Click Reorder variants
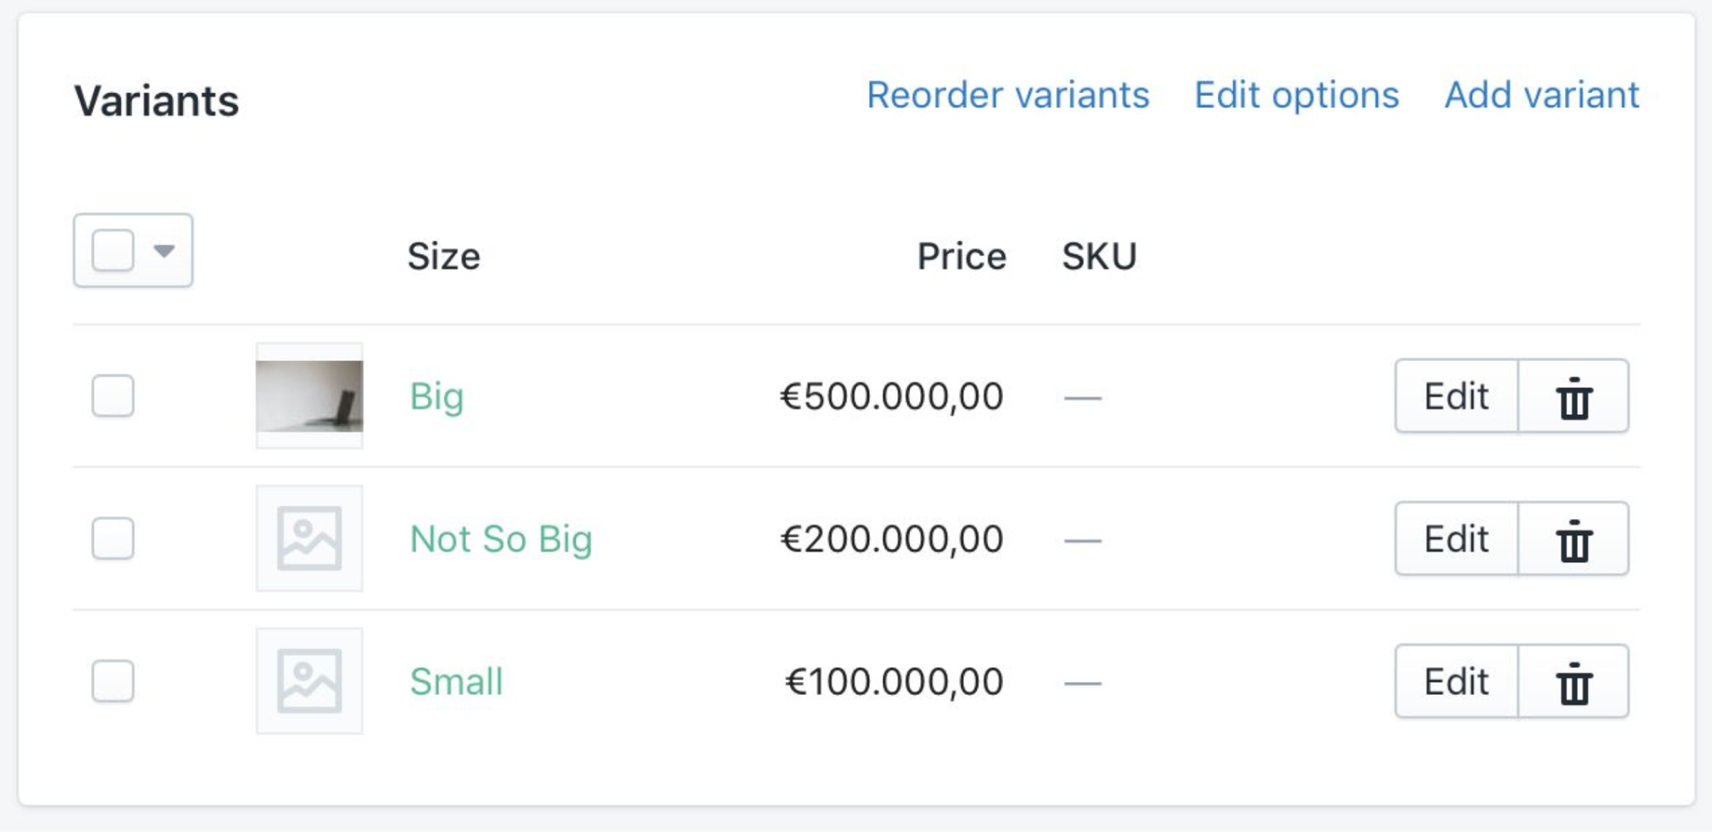This screenshot has width=1712, height=832. pyautogui.click(x=1007, y=95)
